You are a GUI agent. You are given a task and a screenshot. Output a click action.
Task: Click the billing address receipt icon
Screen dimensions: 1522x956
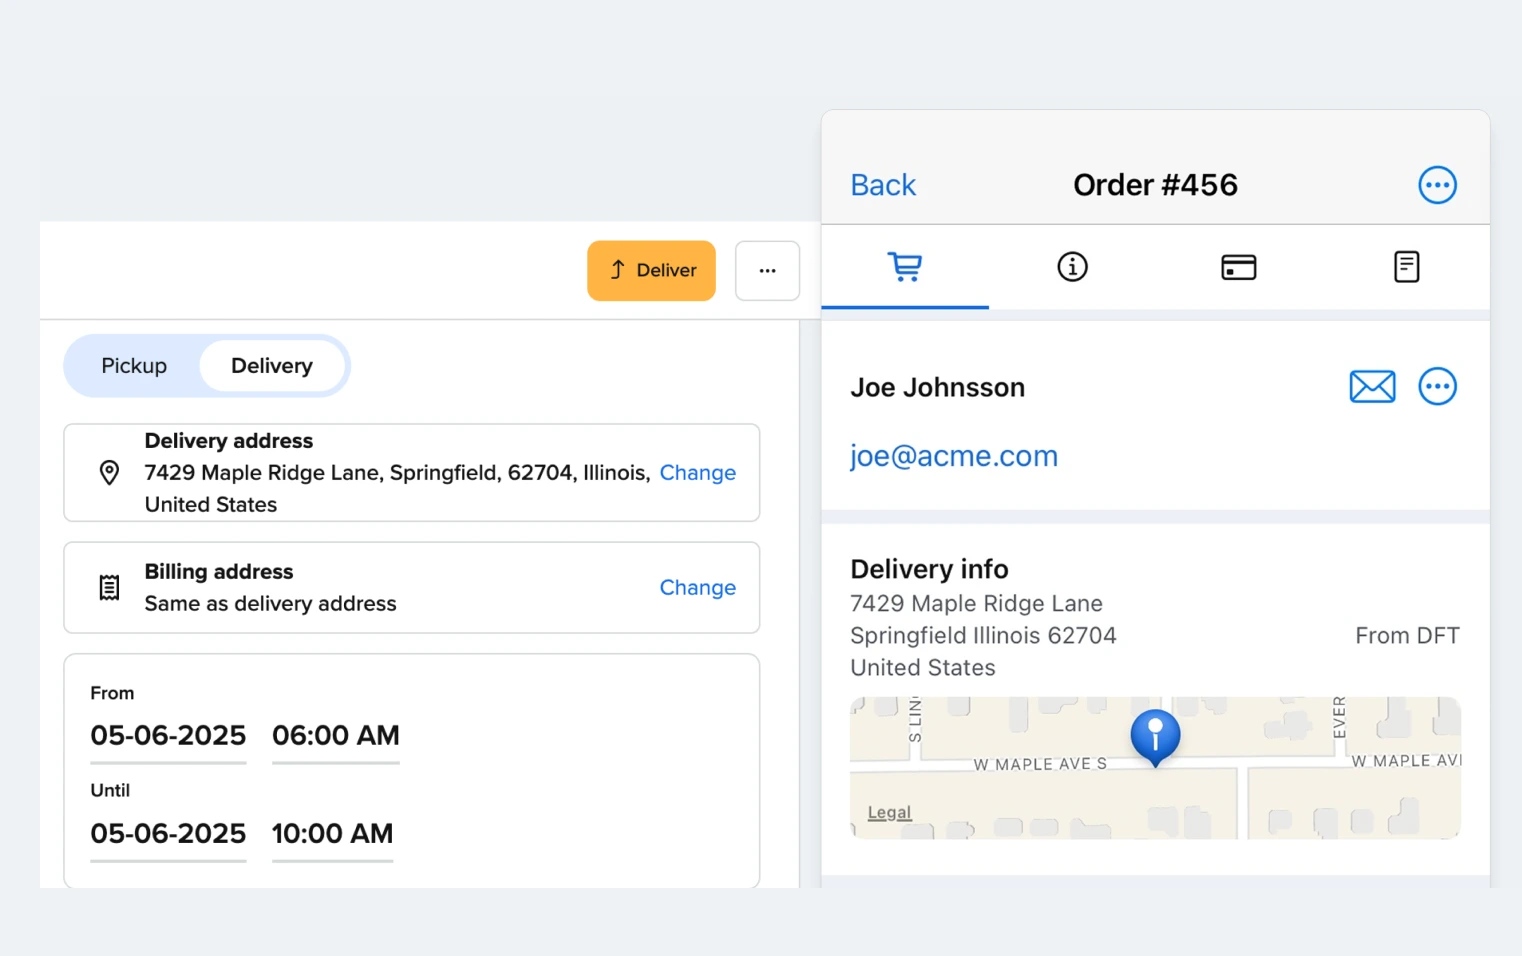click(108, 587)
